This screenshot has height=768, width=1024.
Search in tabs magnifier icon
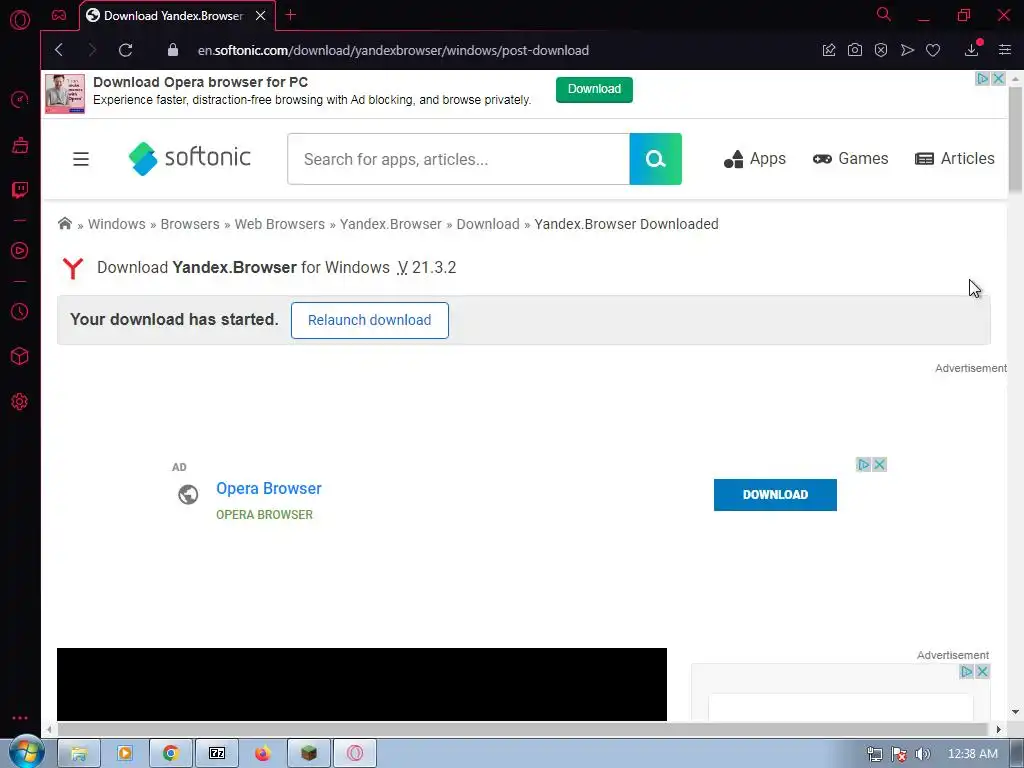coord(884,14)
